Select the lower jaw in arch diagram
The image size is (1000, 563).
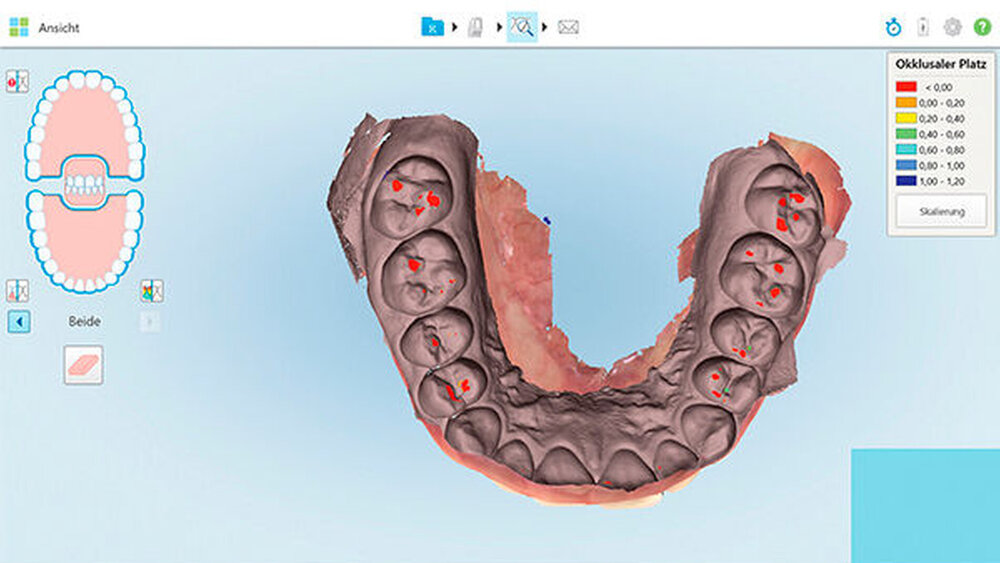point(84,245)
